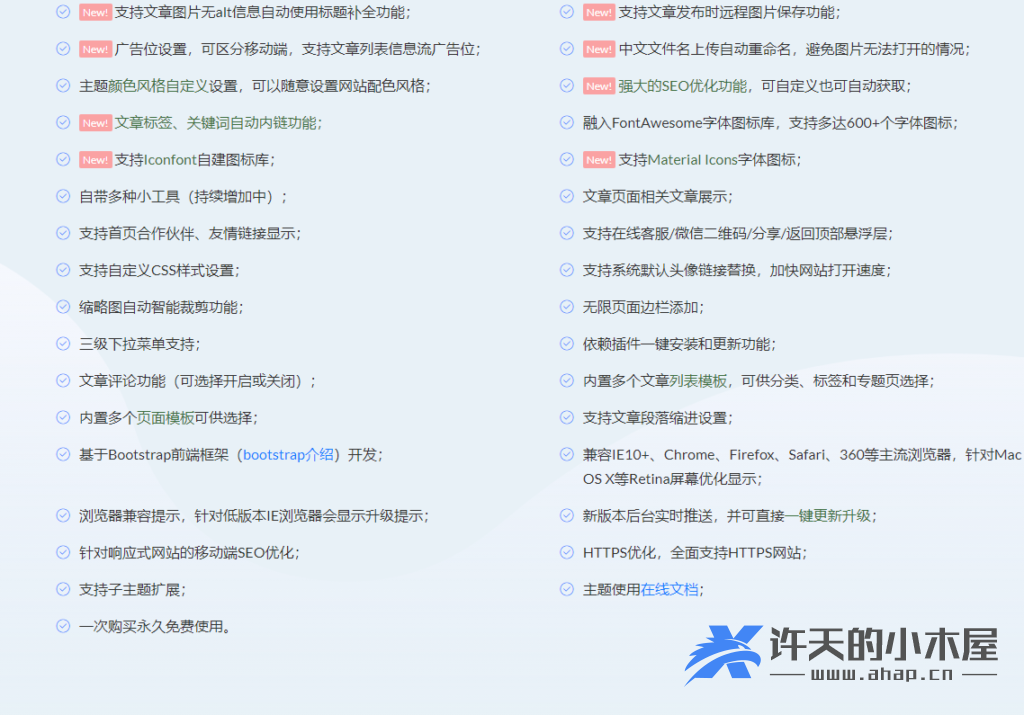This screenshot has height=715, width=1024.
Task: Click the text 依赖插件一键安装和更新功能
Action: point(677,344)
